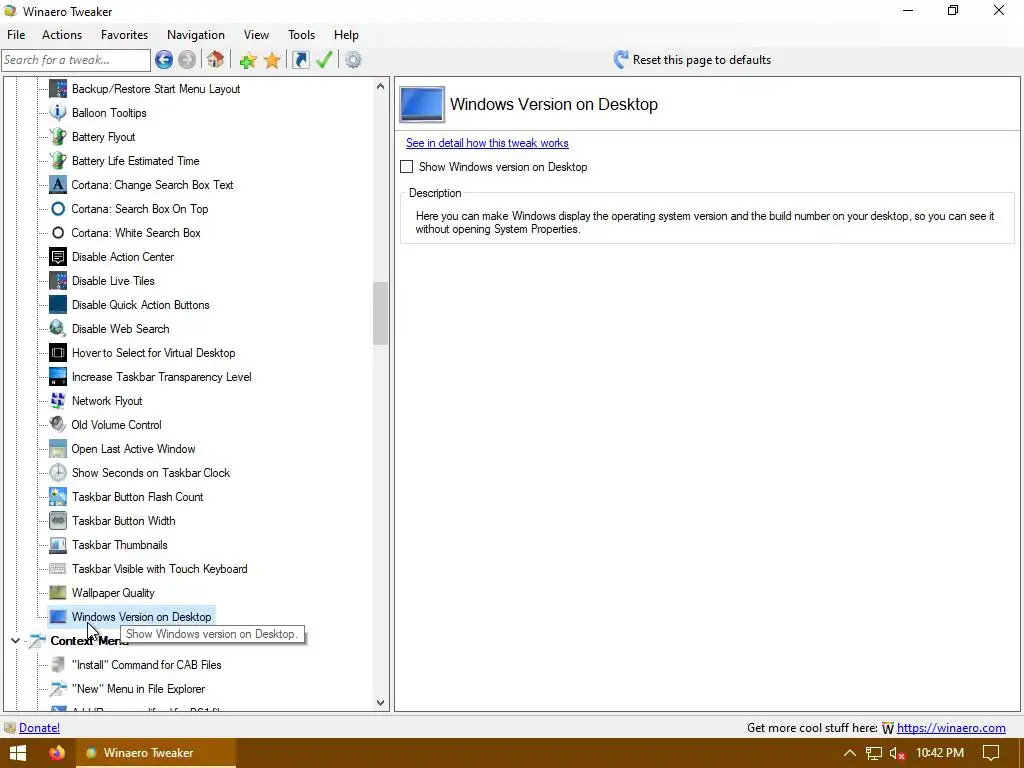Viewport: 1024px width, 768px height.
Task: Click in the Search for a tweak field
Action: [76, 60]
